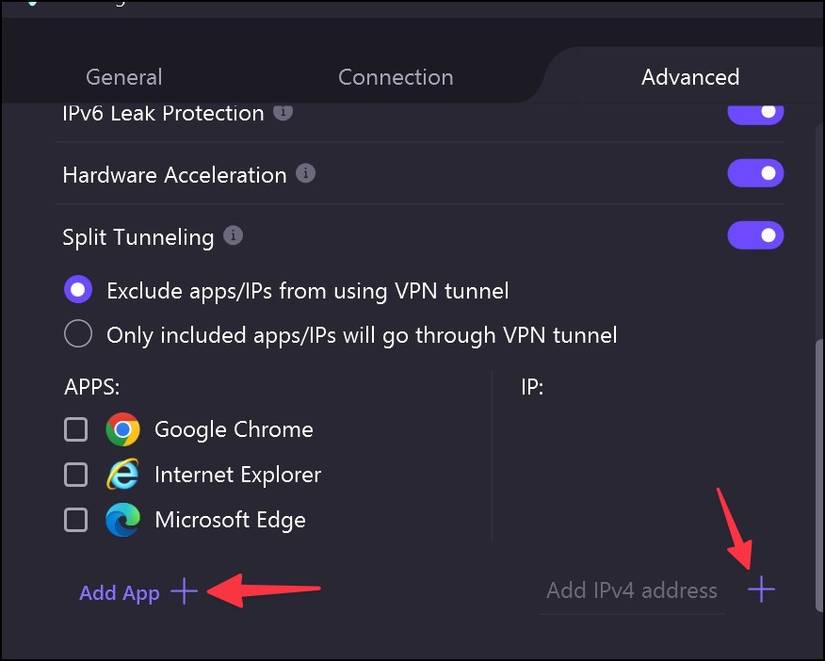Disable the Hardware Acceleration toggle
Image resolution: width=825 pixels, height=661 pixels.
point(755,173)
